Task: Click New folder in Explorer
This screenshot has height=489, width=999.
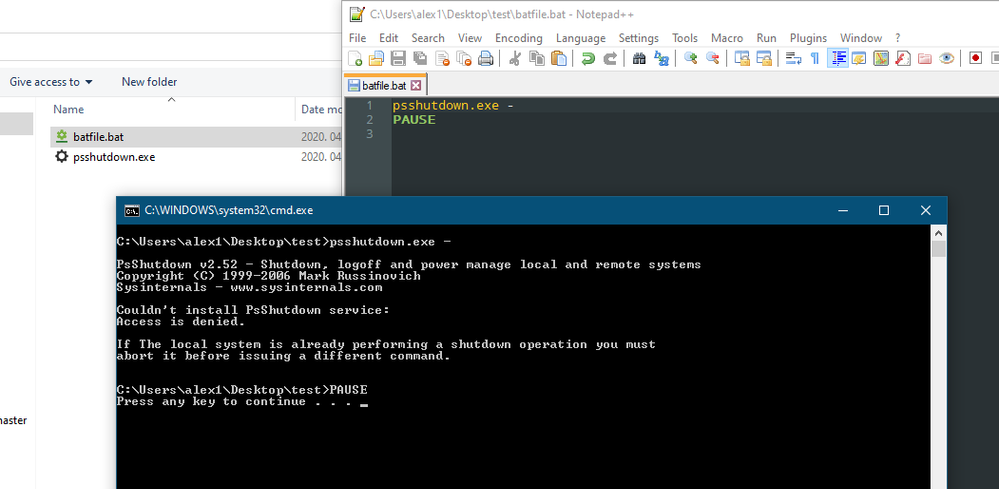Action: coord(149,82)
